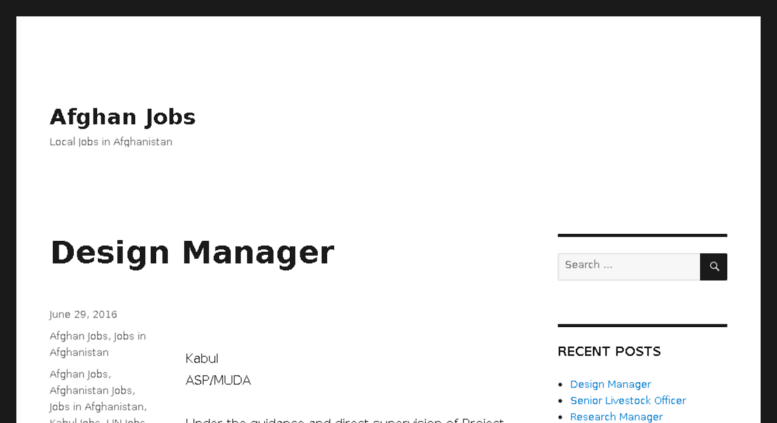777x423 pixels.
Task: Visit the Research Manager recent post
Action: [x=616, y=417]
